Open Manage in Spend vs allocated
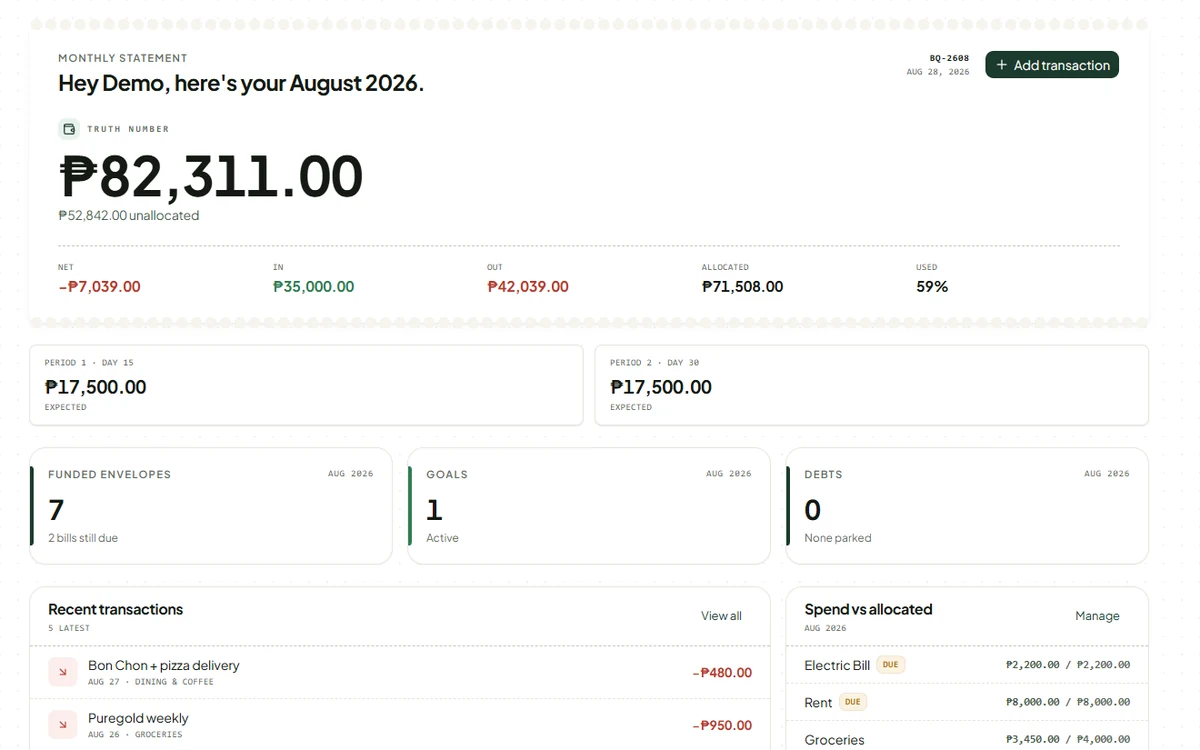Screen dimensions: 1200x750 [1097, 616]
